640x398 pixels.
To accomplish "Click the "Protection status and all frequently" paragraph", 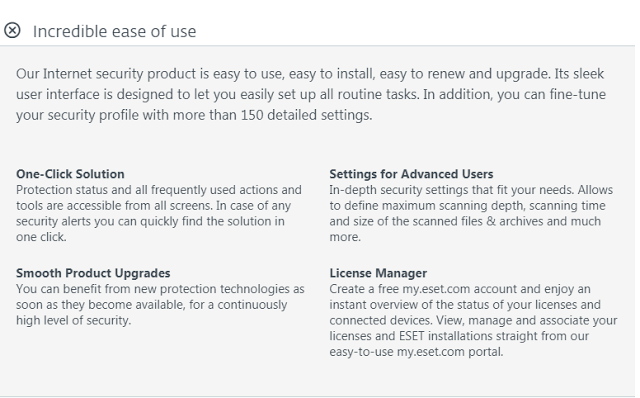I will (159, 213).
